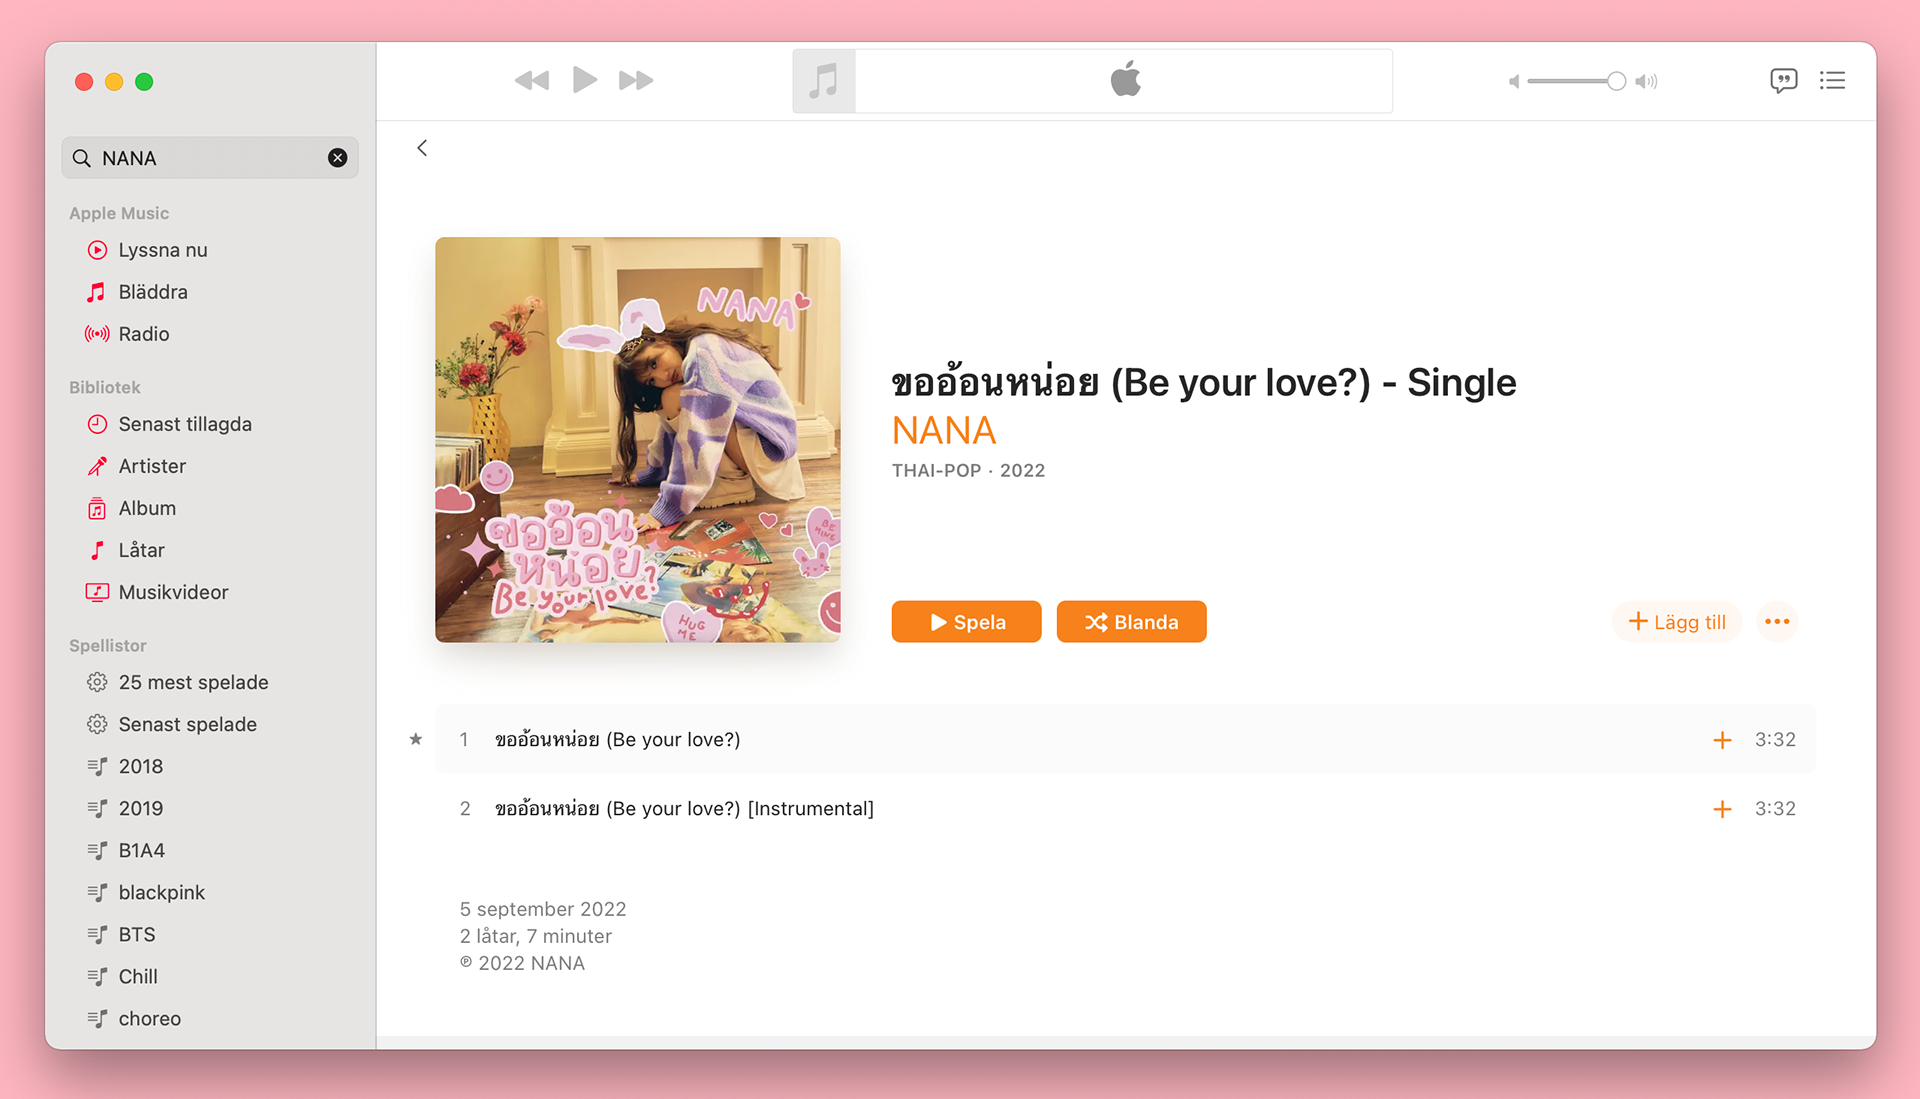Screen dimensions: 1920x1099
Task: Click the Blanda shuffle button
Action: (x=1131, y=622)
